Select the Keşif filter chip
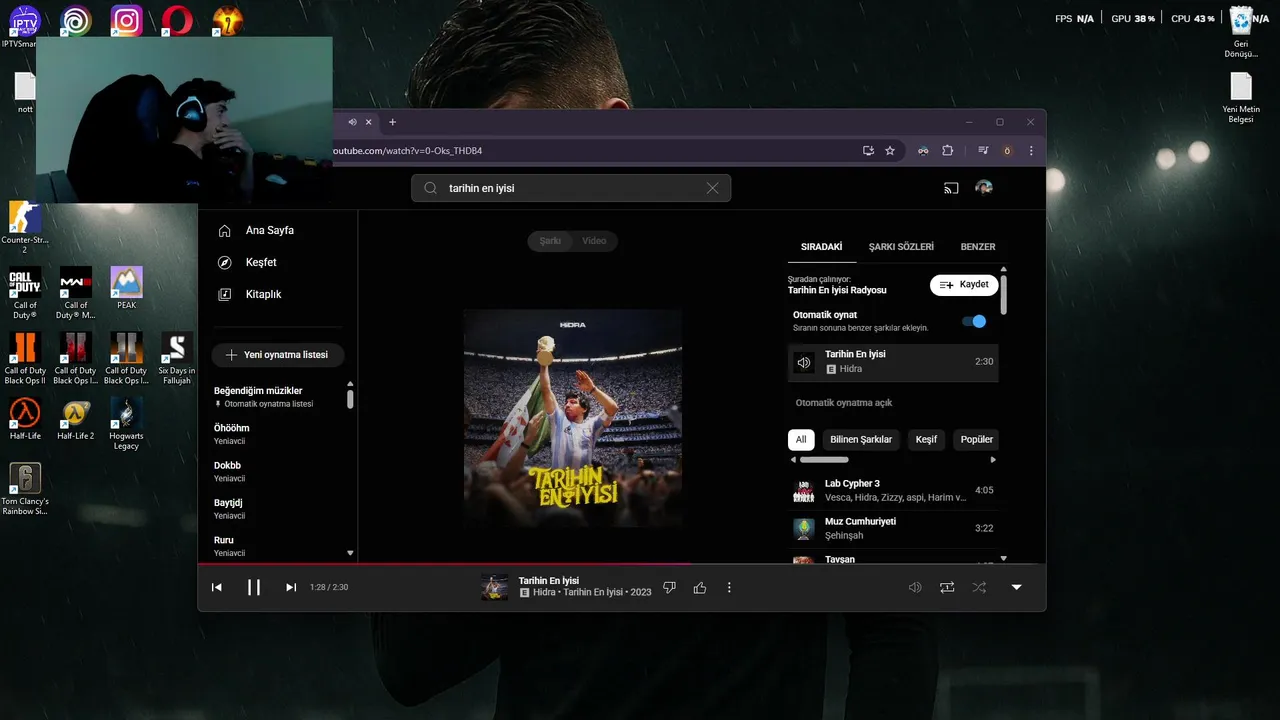The image size is (1280, 720). click(x=927, y=440)
